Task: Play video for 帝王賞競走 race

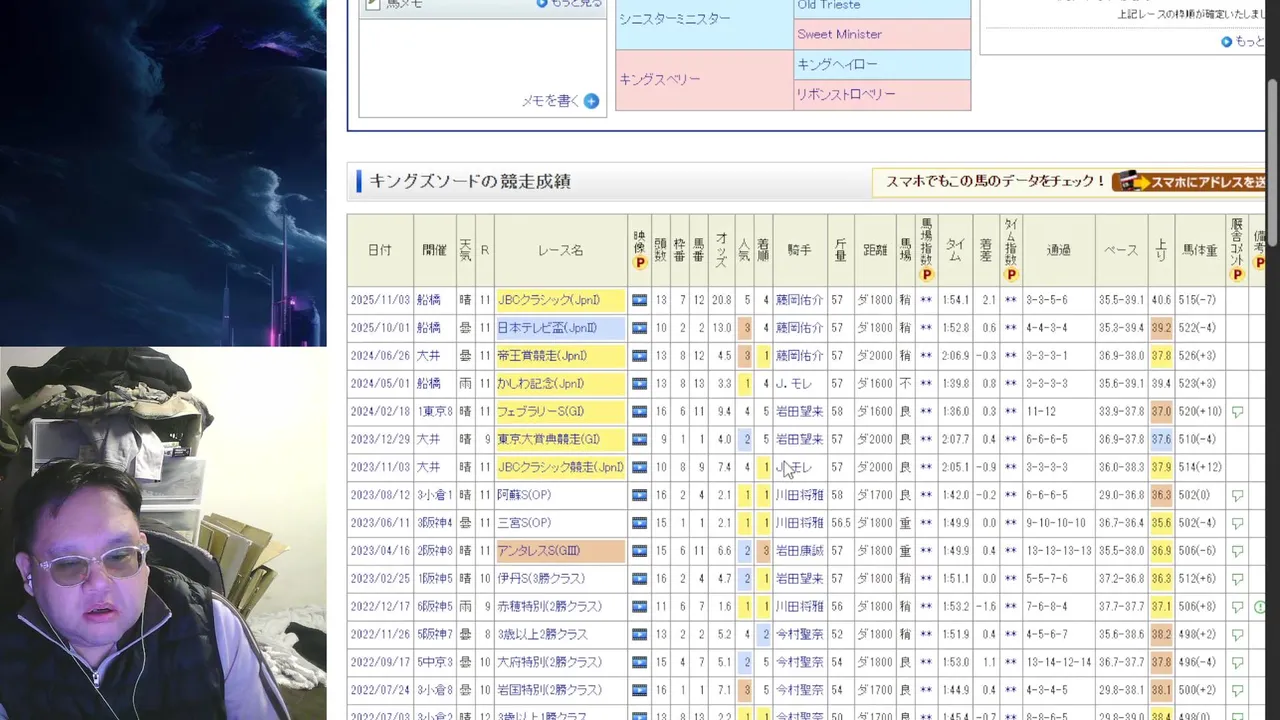Action: tap(639, 356)
